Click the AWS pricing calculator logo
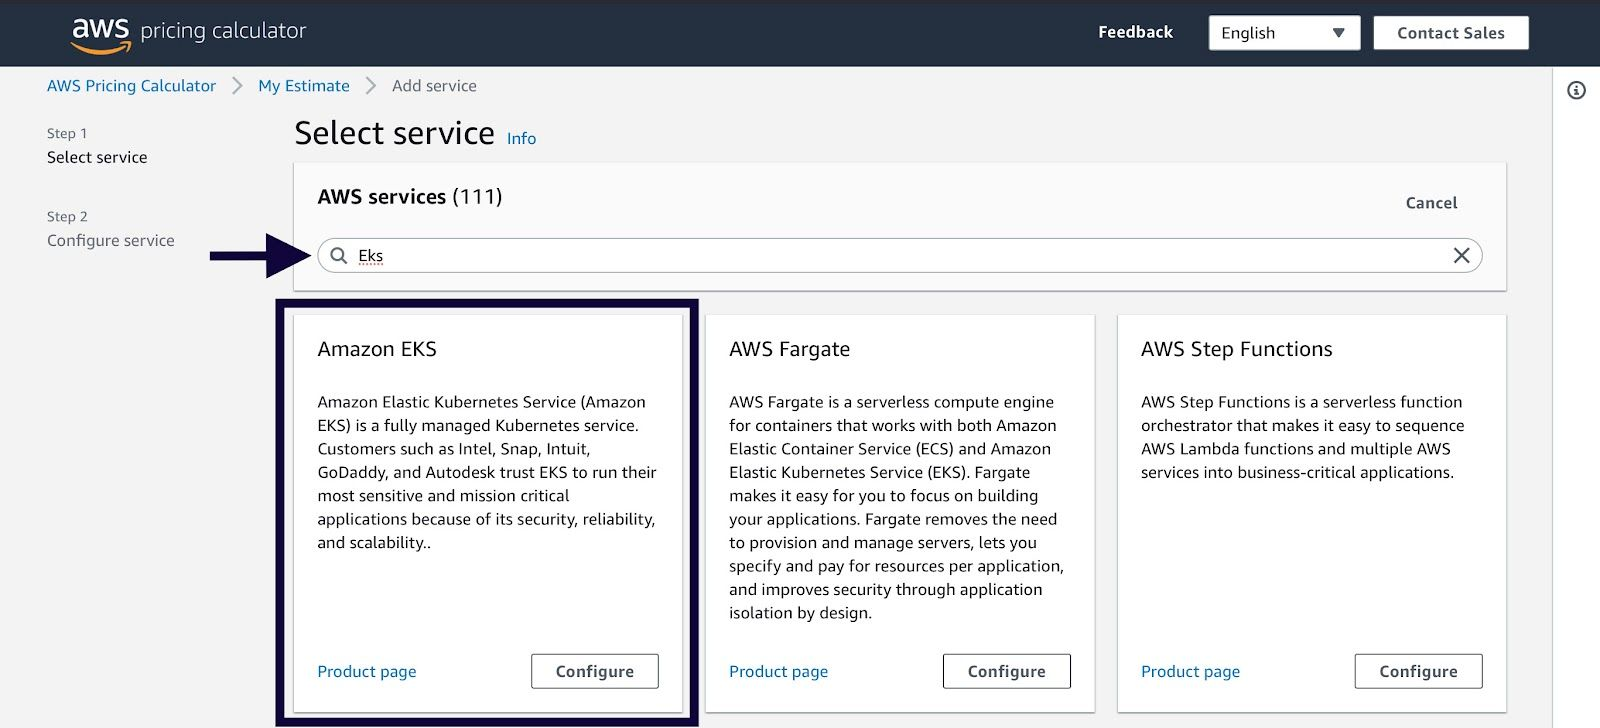 point(188,31)
